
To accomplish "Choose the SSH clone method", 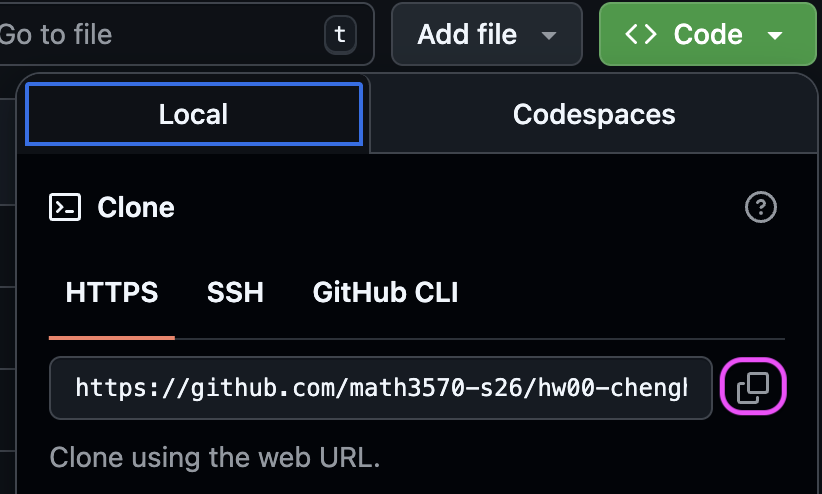I will click(x=235, y=293).
